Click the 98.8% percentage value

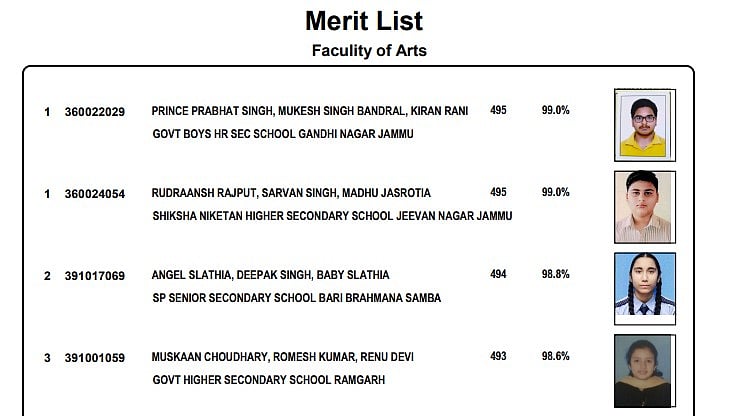pos(556,274)
